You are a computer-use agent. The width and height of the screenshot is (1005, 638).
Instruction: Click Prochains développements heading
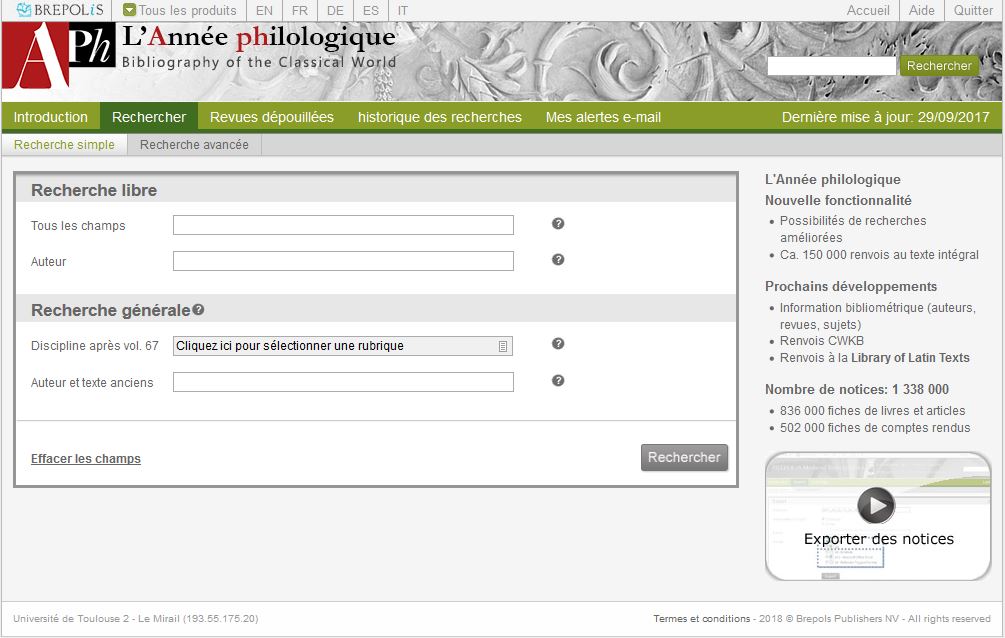pyautogui.click(x=851, y=287)
